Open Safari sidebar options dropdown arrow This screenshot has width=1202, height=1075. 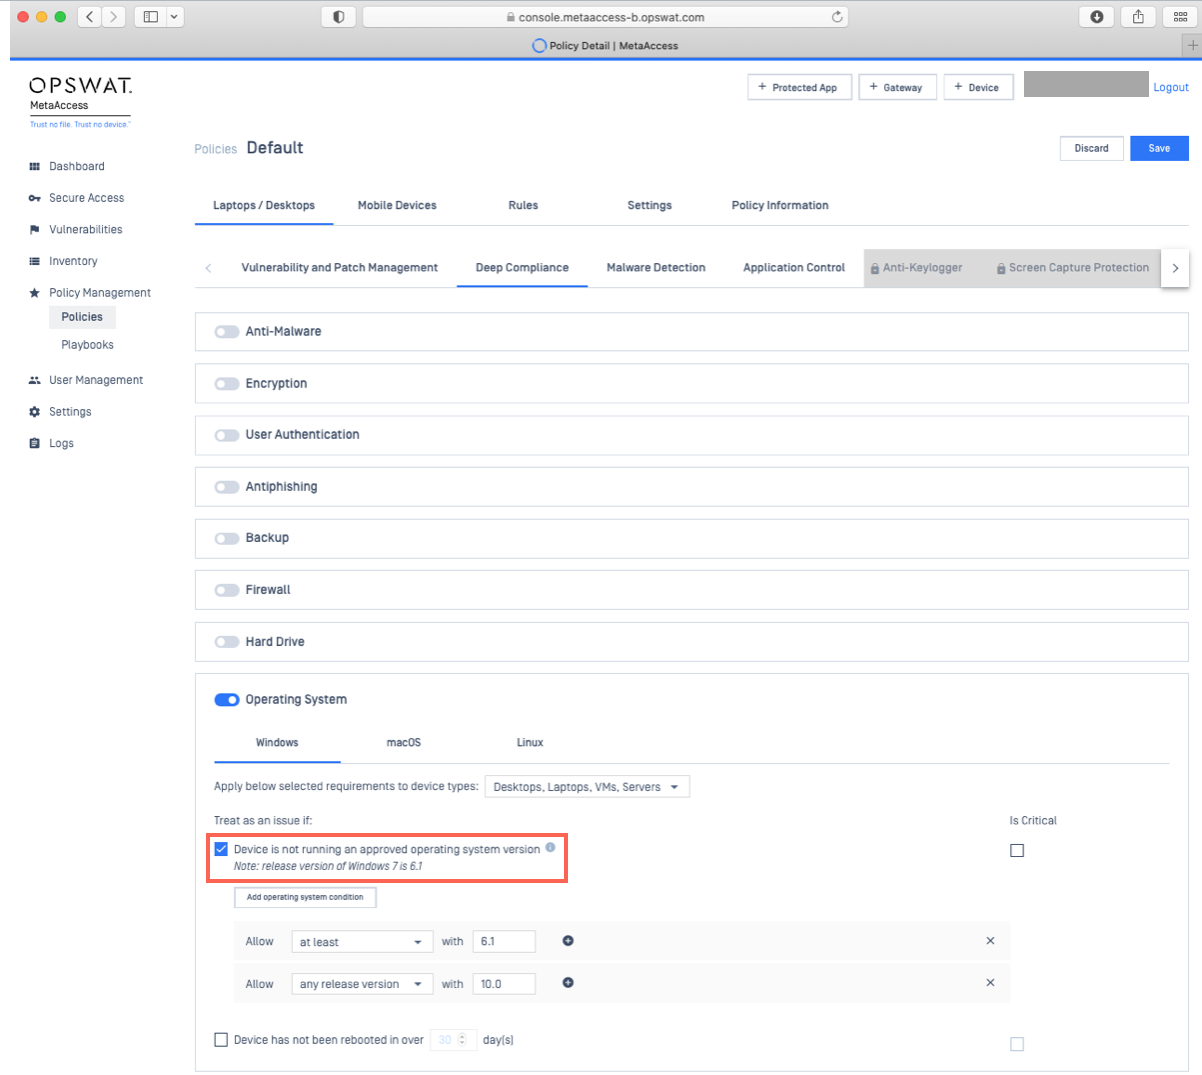175,16
